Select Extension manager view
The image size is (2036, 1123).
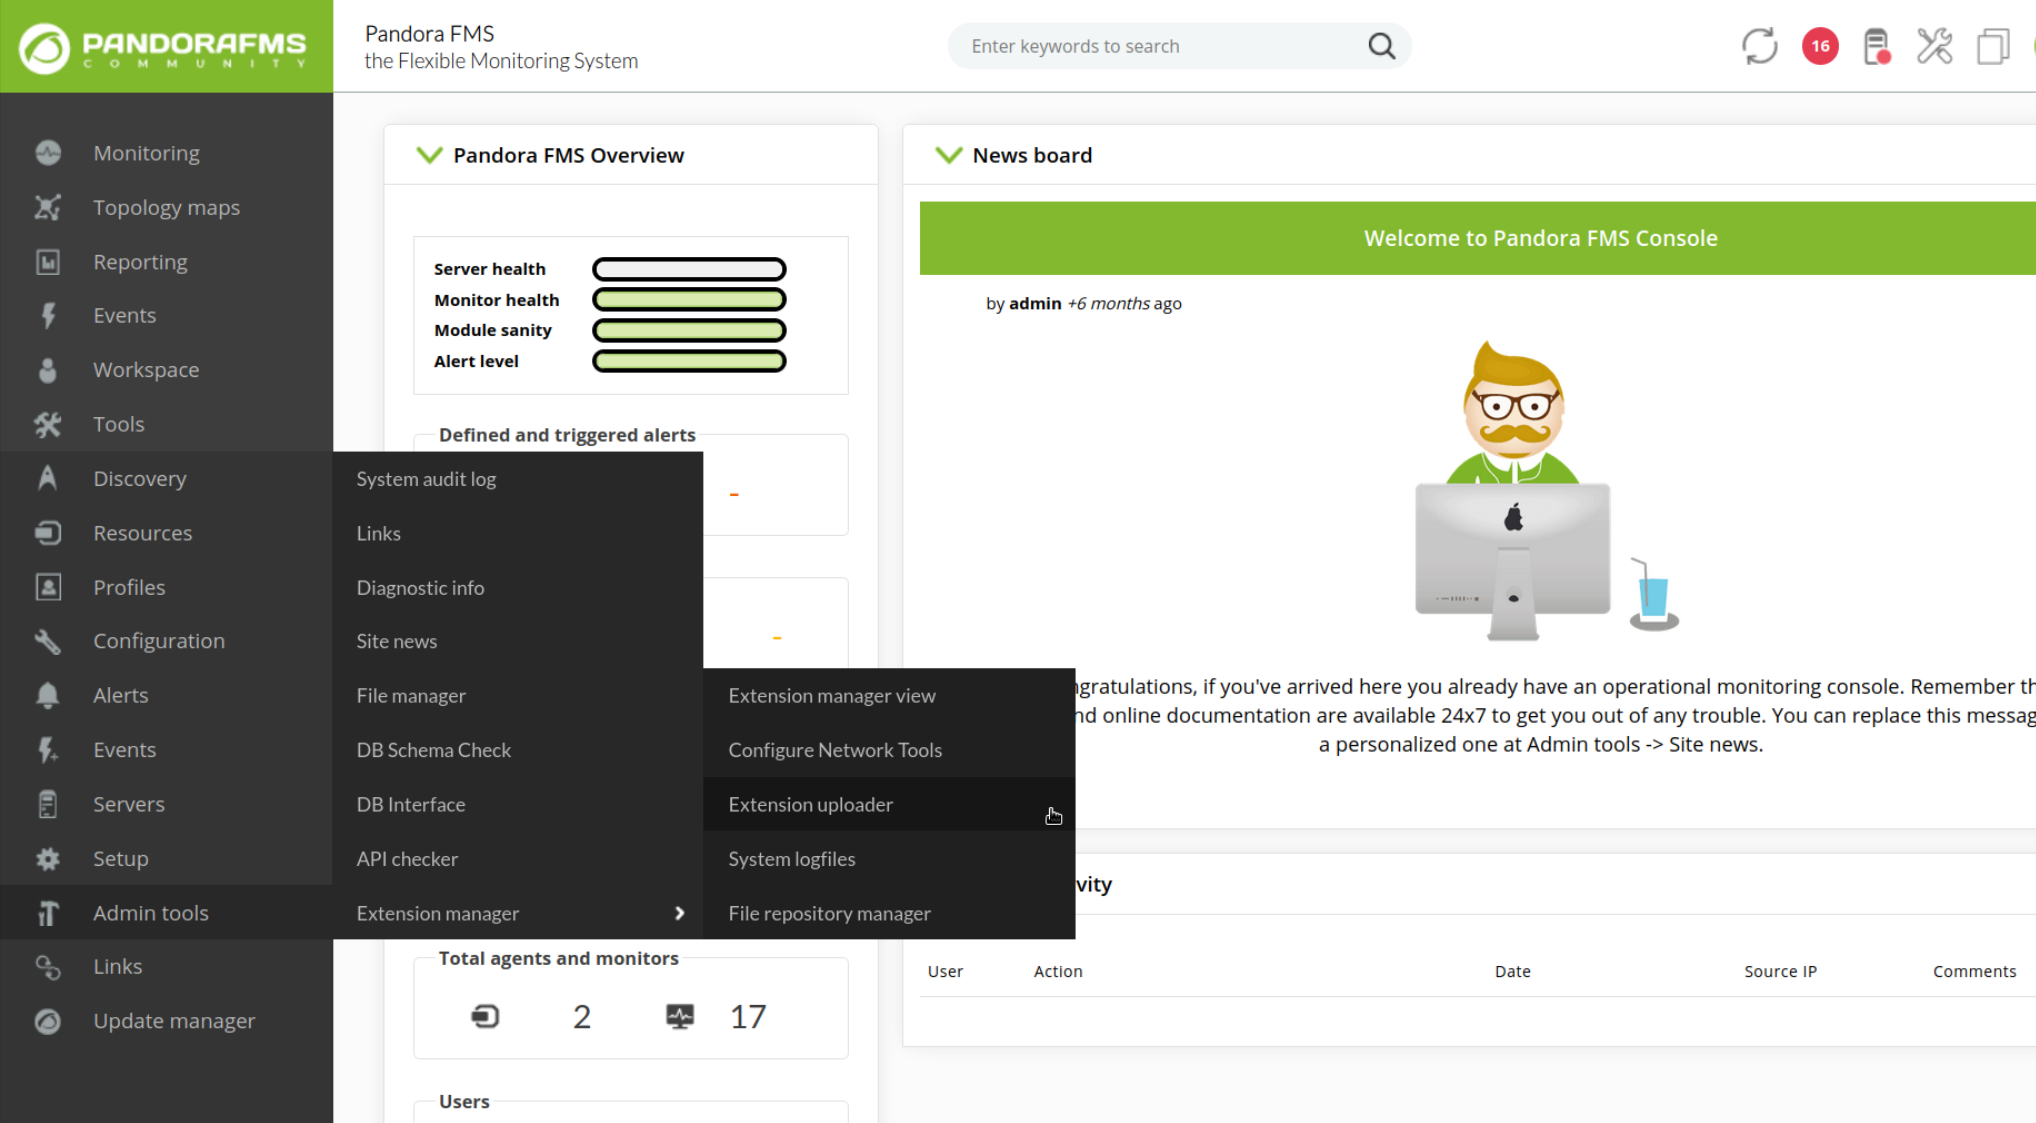pos(832,696)
